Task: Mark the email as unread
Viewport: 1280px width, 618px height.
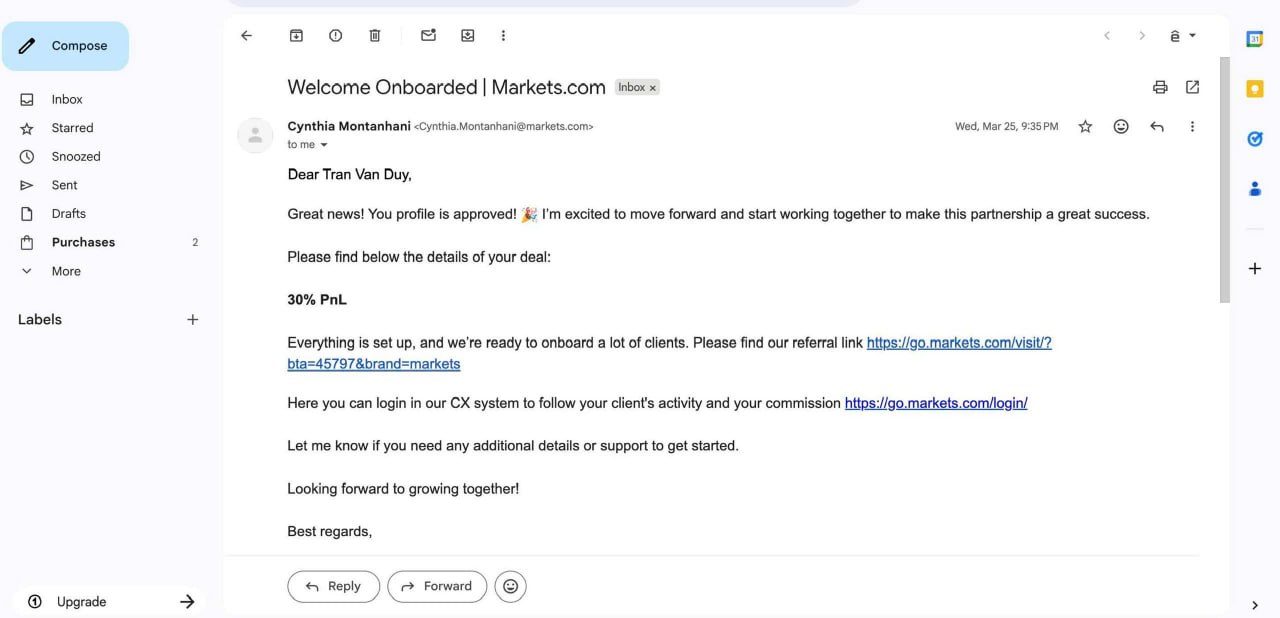Action: tap(428, 36)
